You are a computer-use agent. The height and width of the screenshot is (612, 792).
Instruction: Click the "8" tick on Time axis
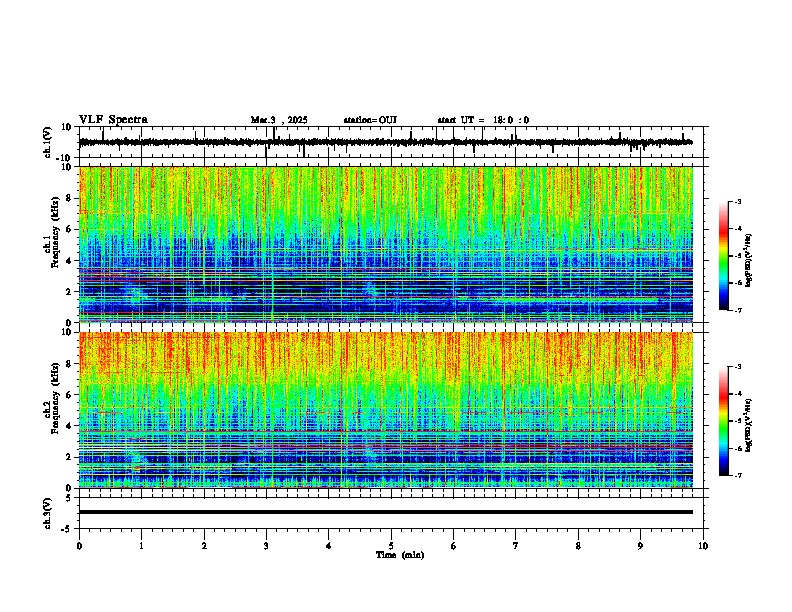click(x=578, y=546)
